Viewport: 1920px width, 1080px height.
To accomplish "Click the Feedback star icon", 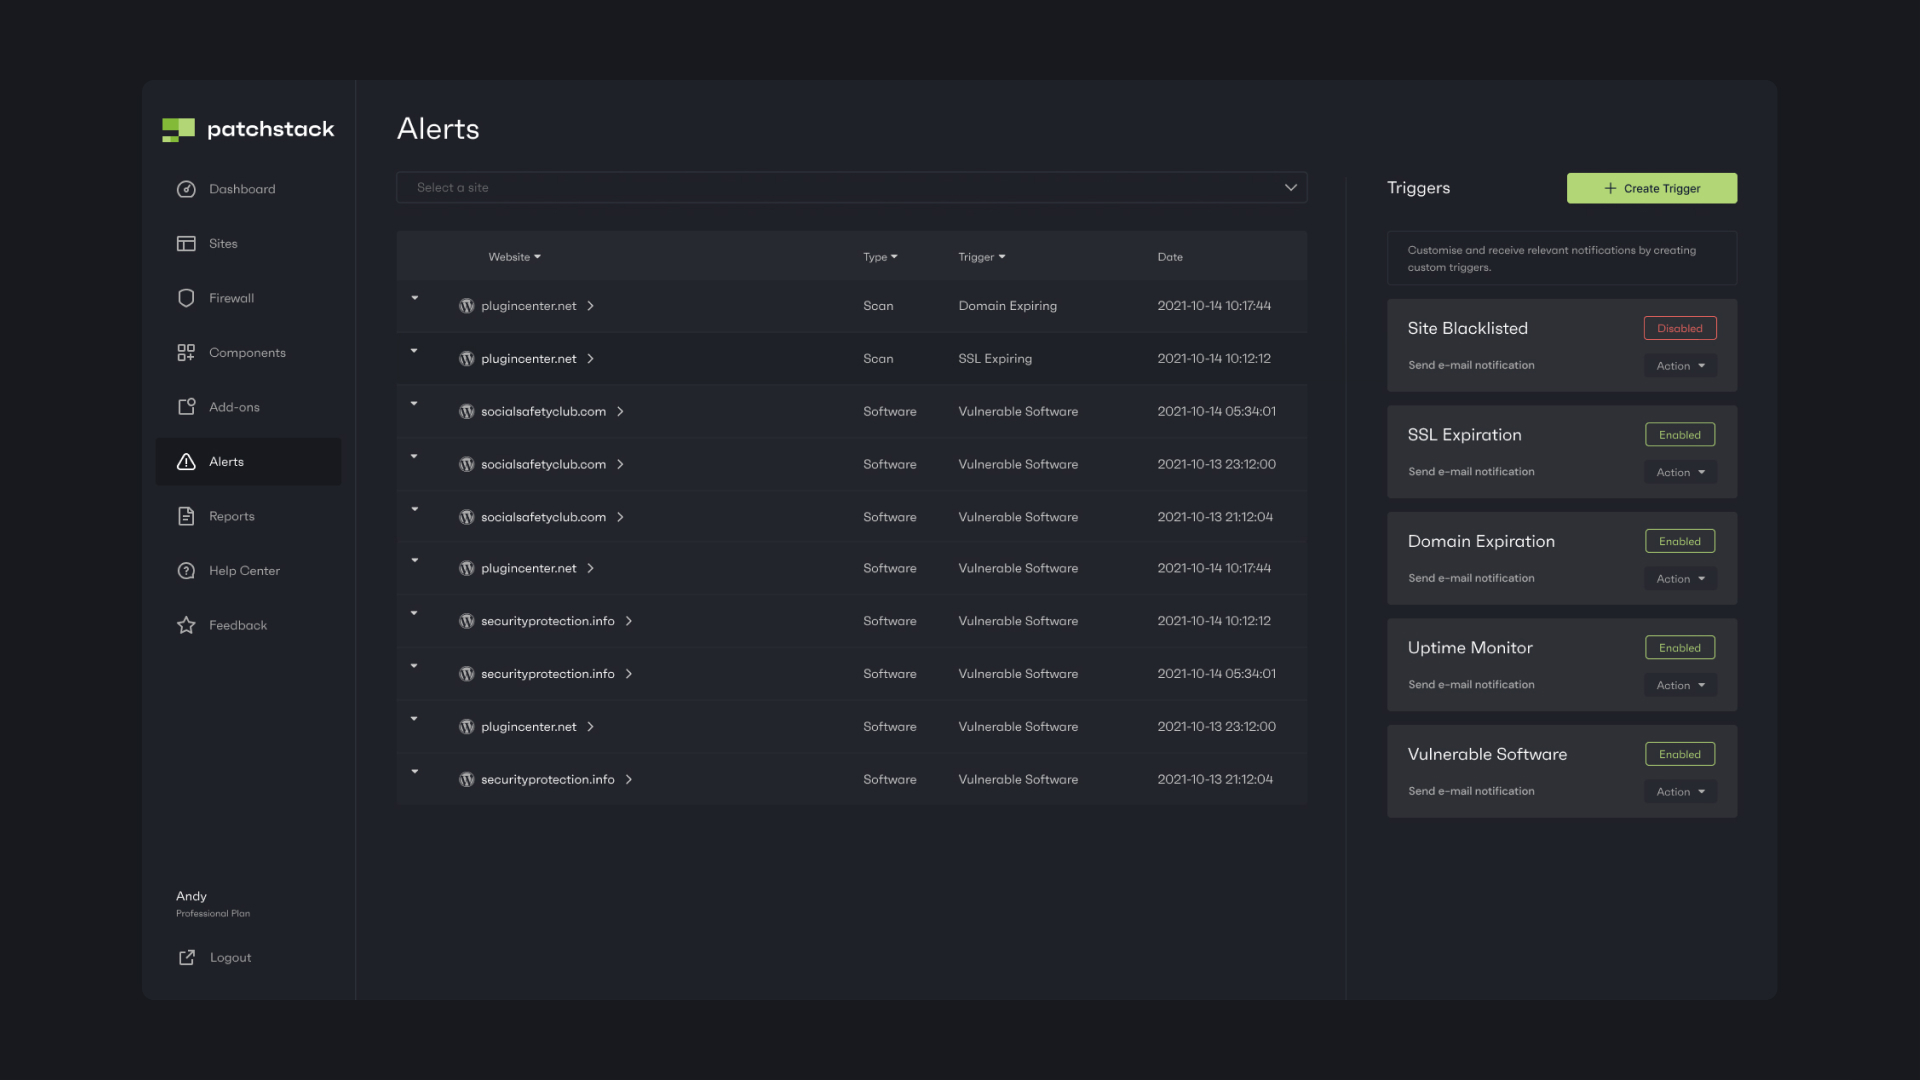I will (x=186, y=625).
